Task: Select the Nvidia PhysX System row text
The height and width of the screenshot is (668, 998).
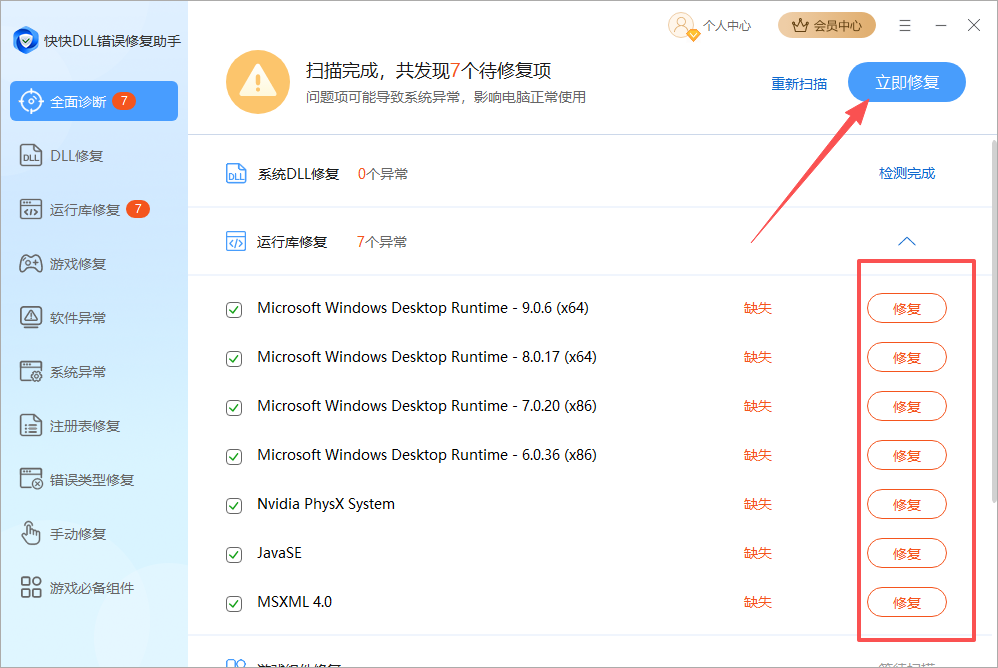Action: coord(326,504)
